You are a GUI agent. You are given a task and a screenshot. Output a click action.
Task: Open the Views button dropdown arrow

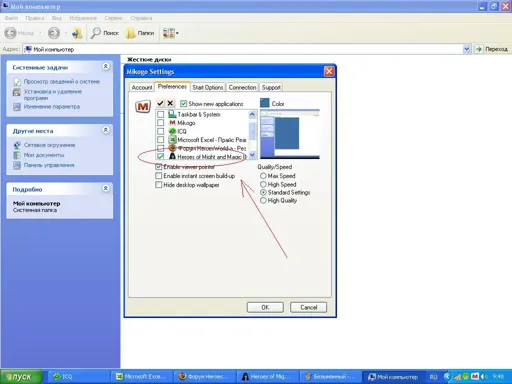177,33
